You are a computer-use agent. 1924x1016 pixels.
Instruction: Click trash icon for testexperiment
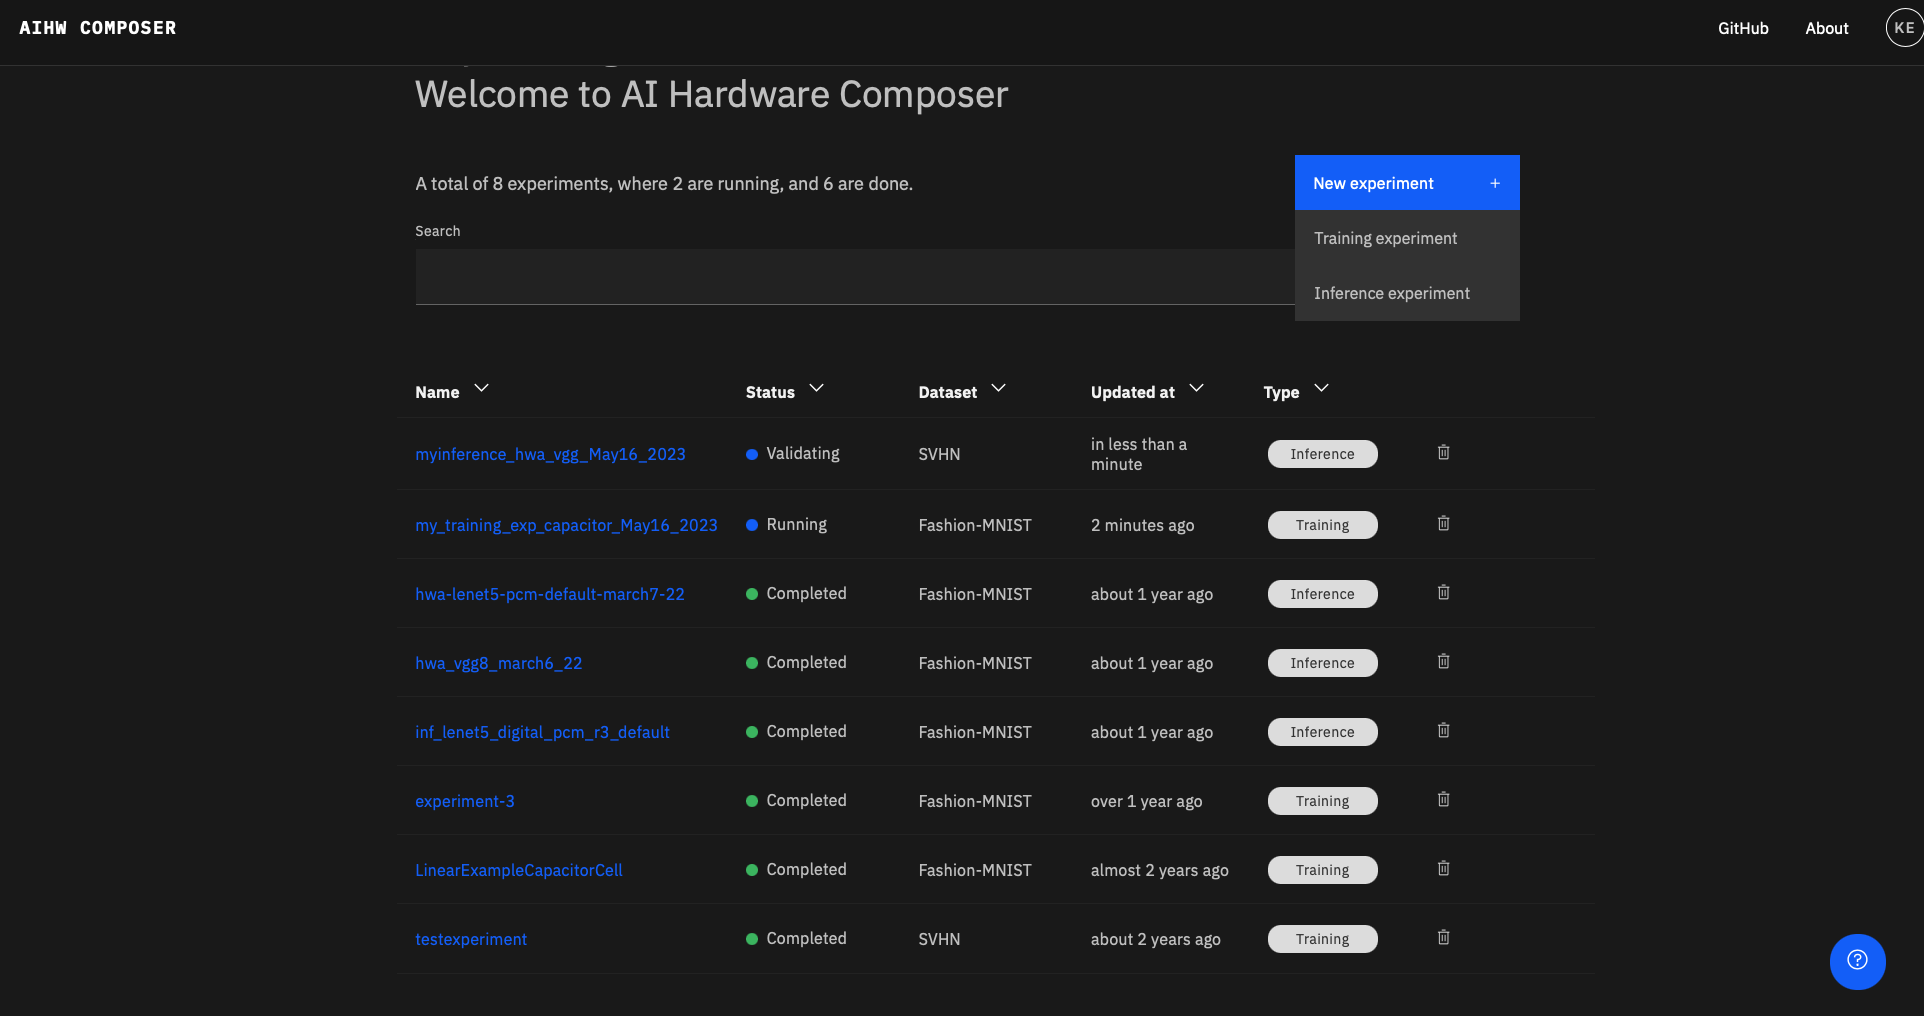pos(1443,938)
